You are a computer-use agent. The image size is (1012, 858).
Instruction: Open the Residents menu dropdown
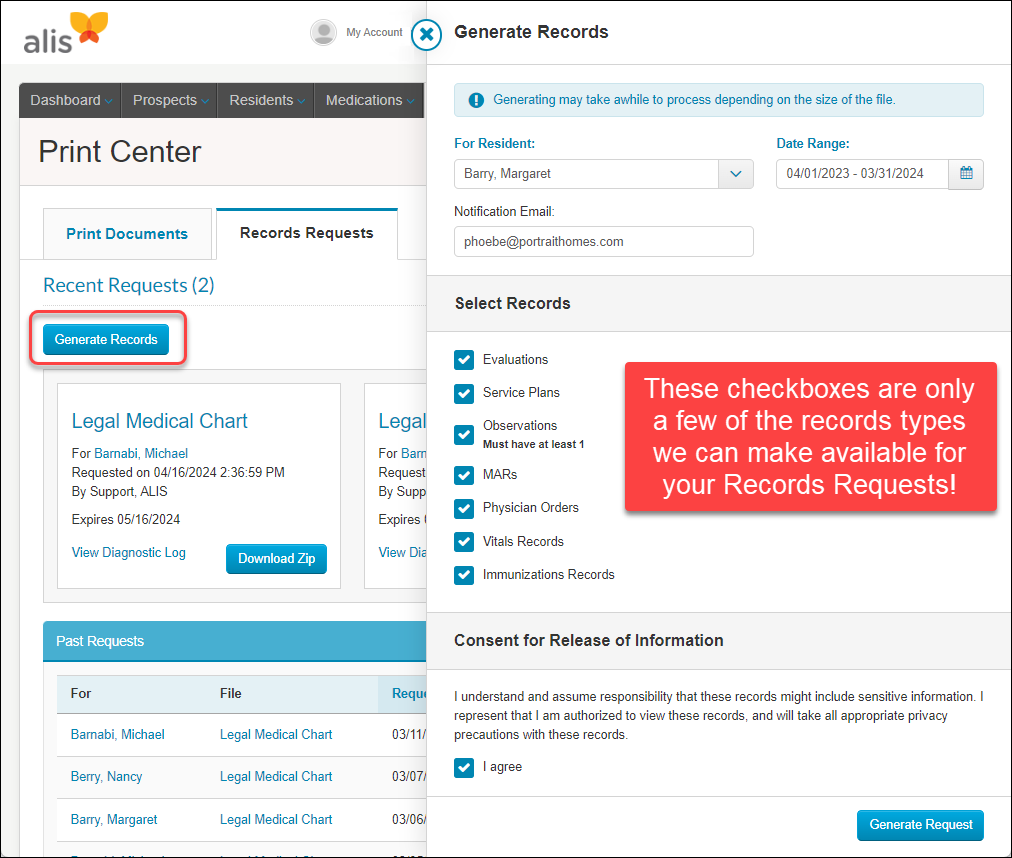click(267, 100)
